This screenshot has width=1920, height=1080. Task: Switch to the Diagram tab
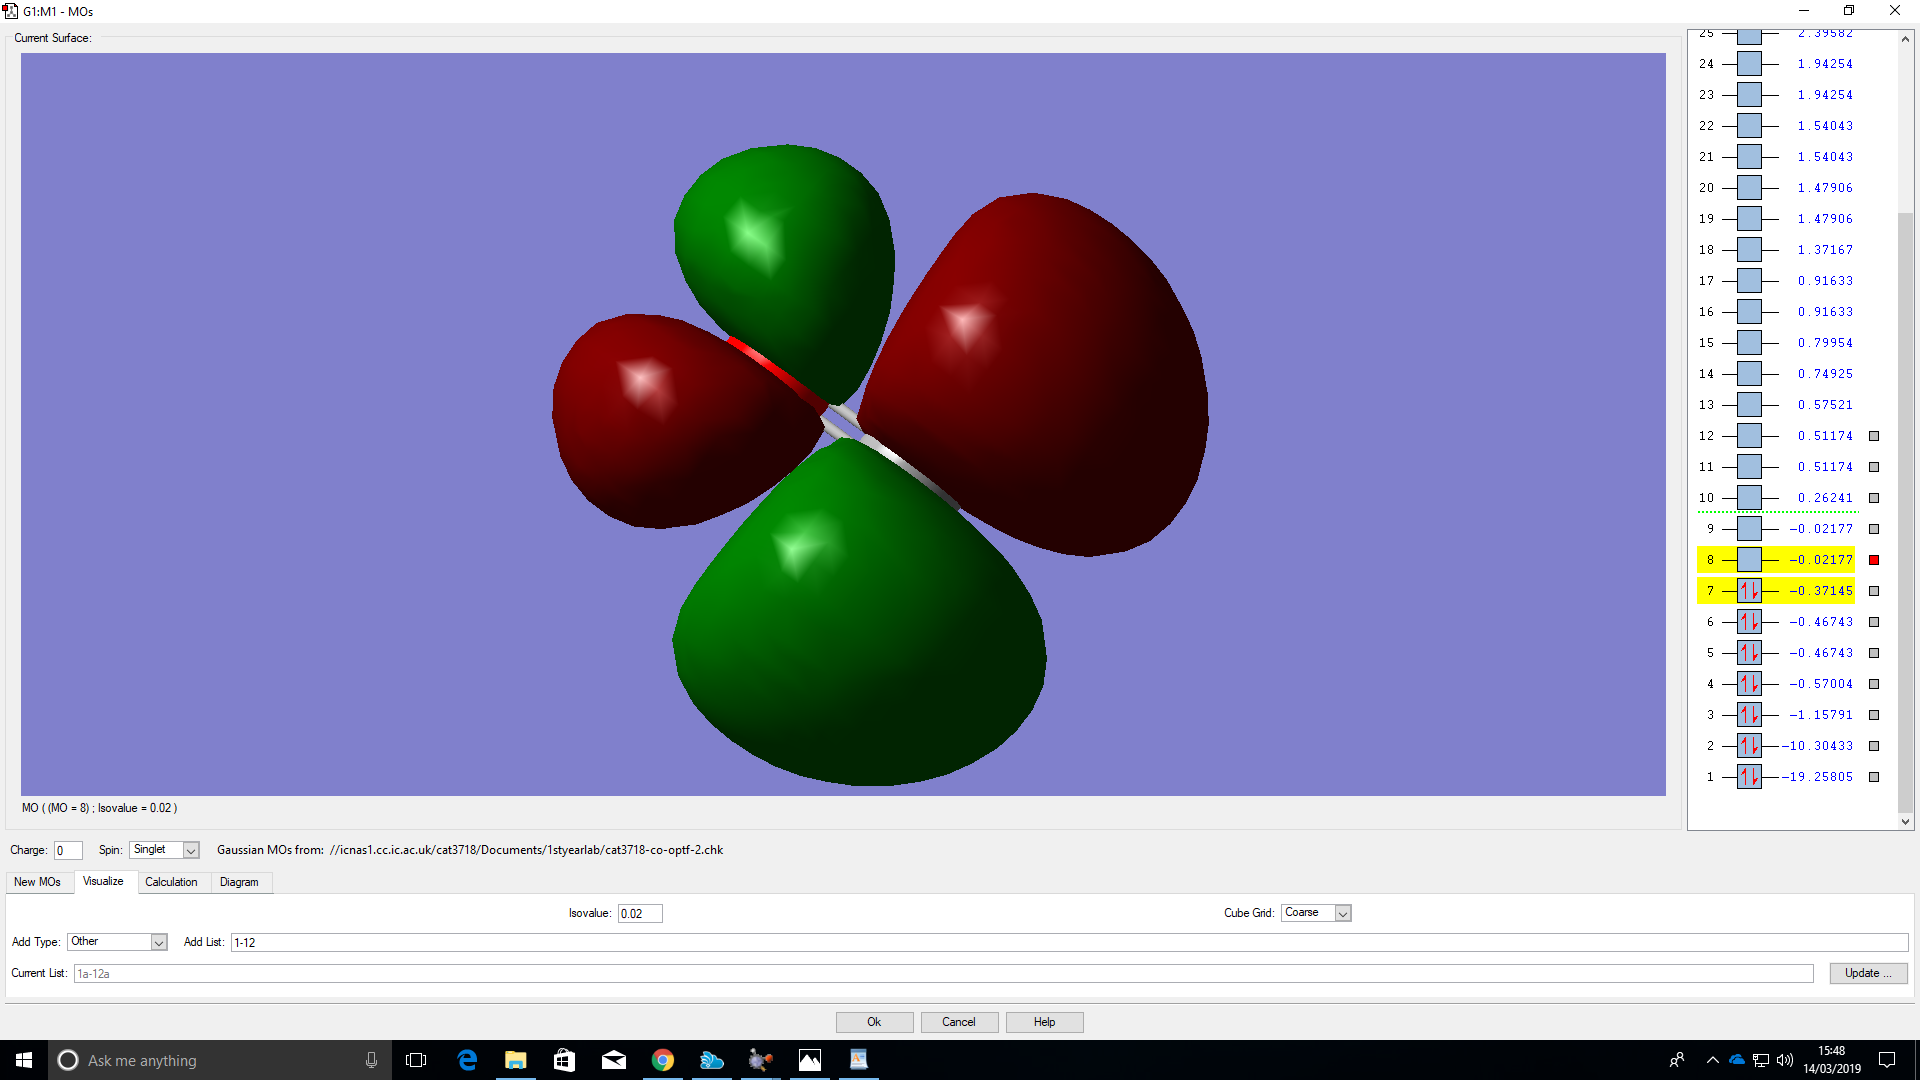(x=239, y=882)
